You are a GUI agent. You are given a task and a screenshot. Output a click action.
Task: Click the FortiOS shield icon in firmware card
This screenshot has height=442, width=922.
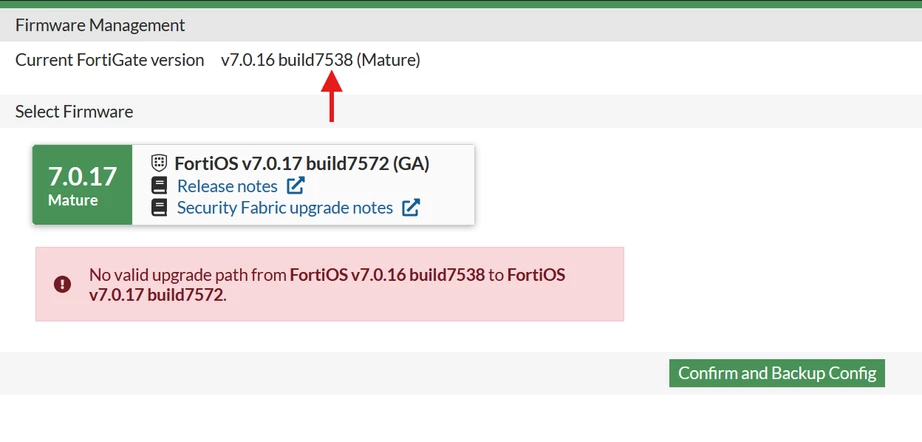click(x=159, y=163)
